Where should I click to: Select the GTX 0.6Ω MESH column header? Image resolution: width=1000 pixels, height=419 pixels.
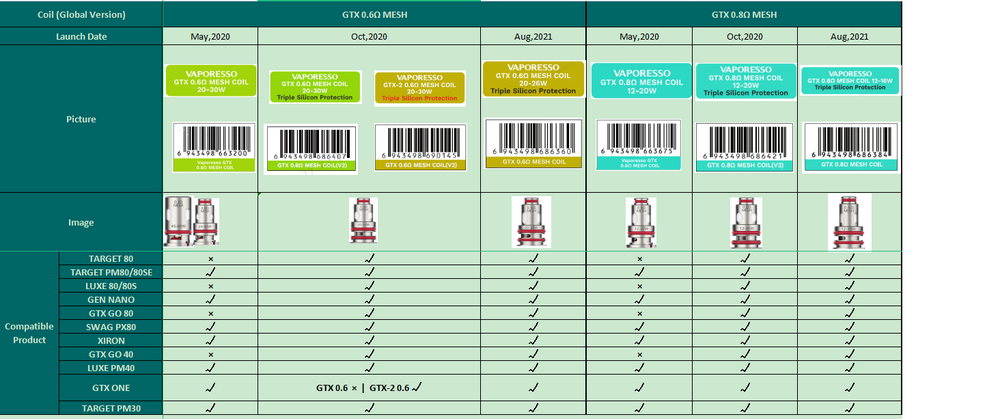point(371,14)
